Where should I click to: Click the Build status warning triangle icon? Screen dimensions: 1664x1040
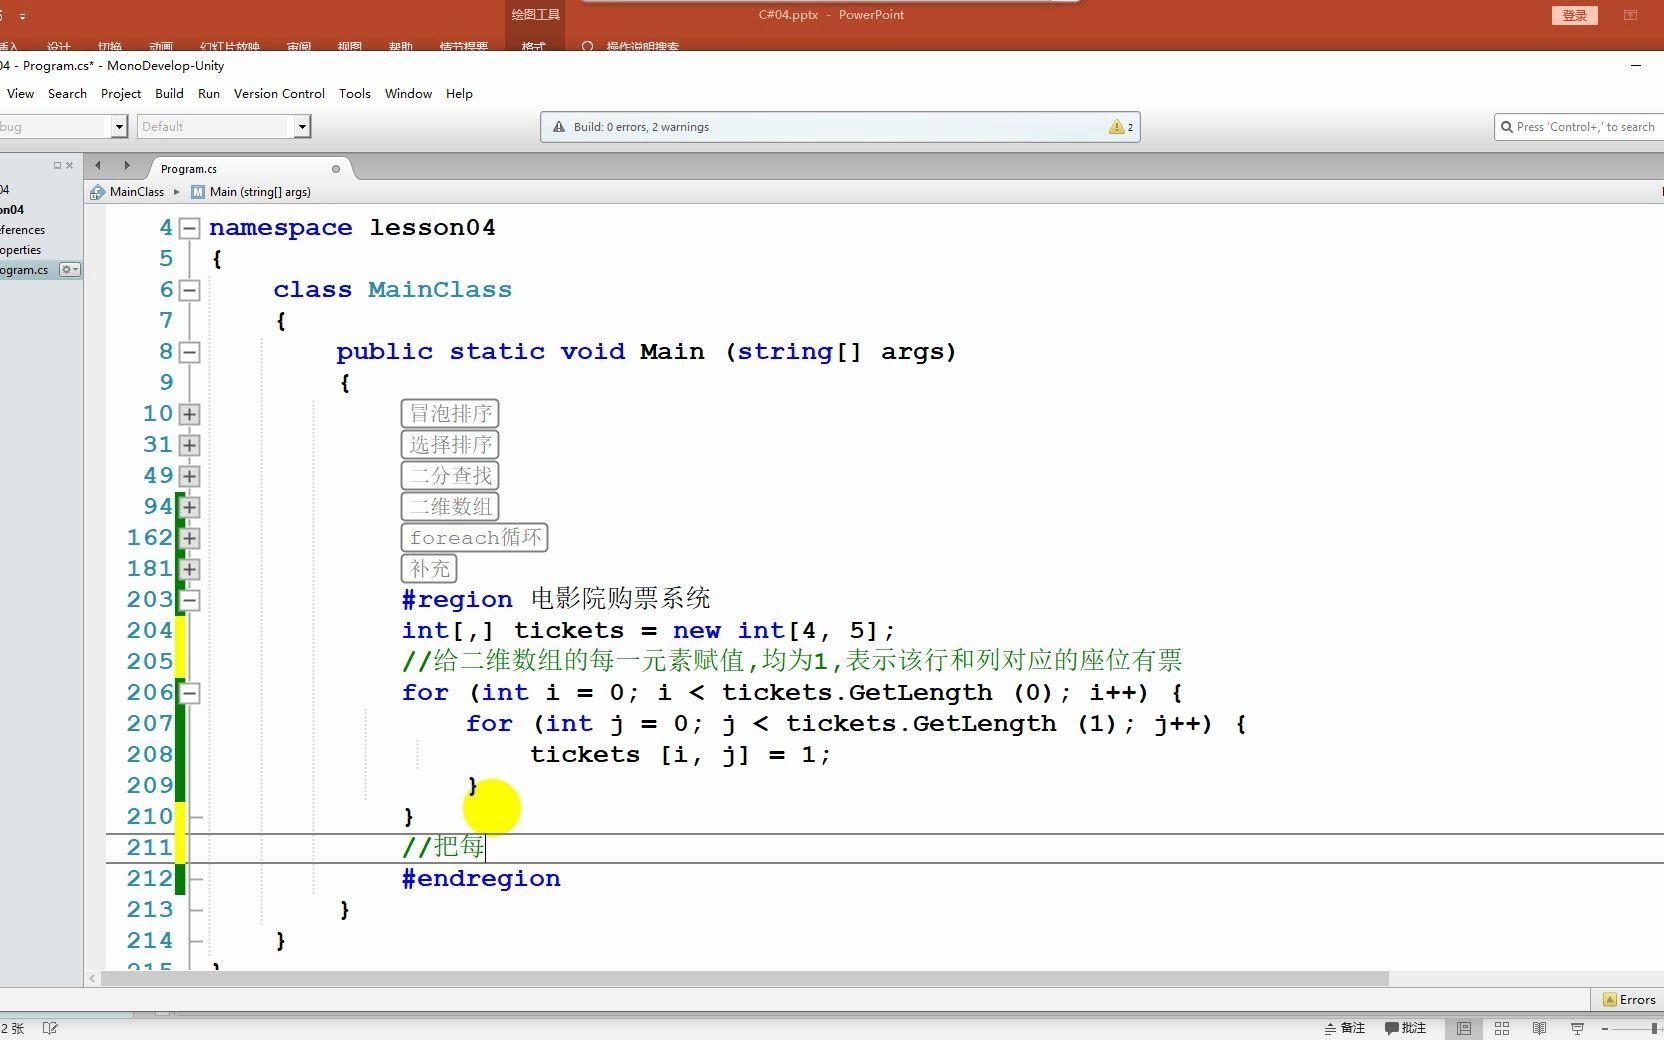pos(559,127)
